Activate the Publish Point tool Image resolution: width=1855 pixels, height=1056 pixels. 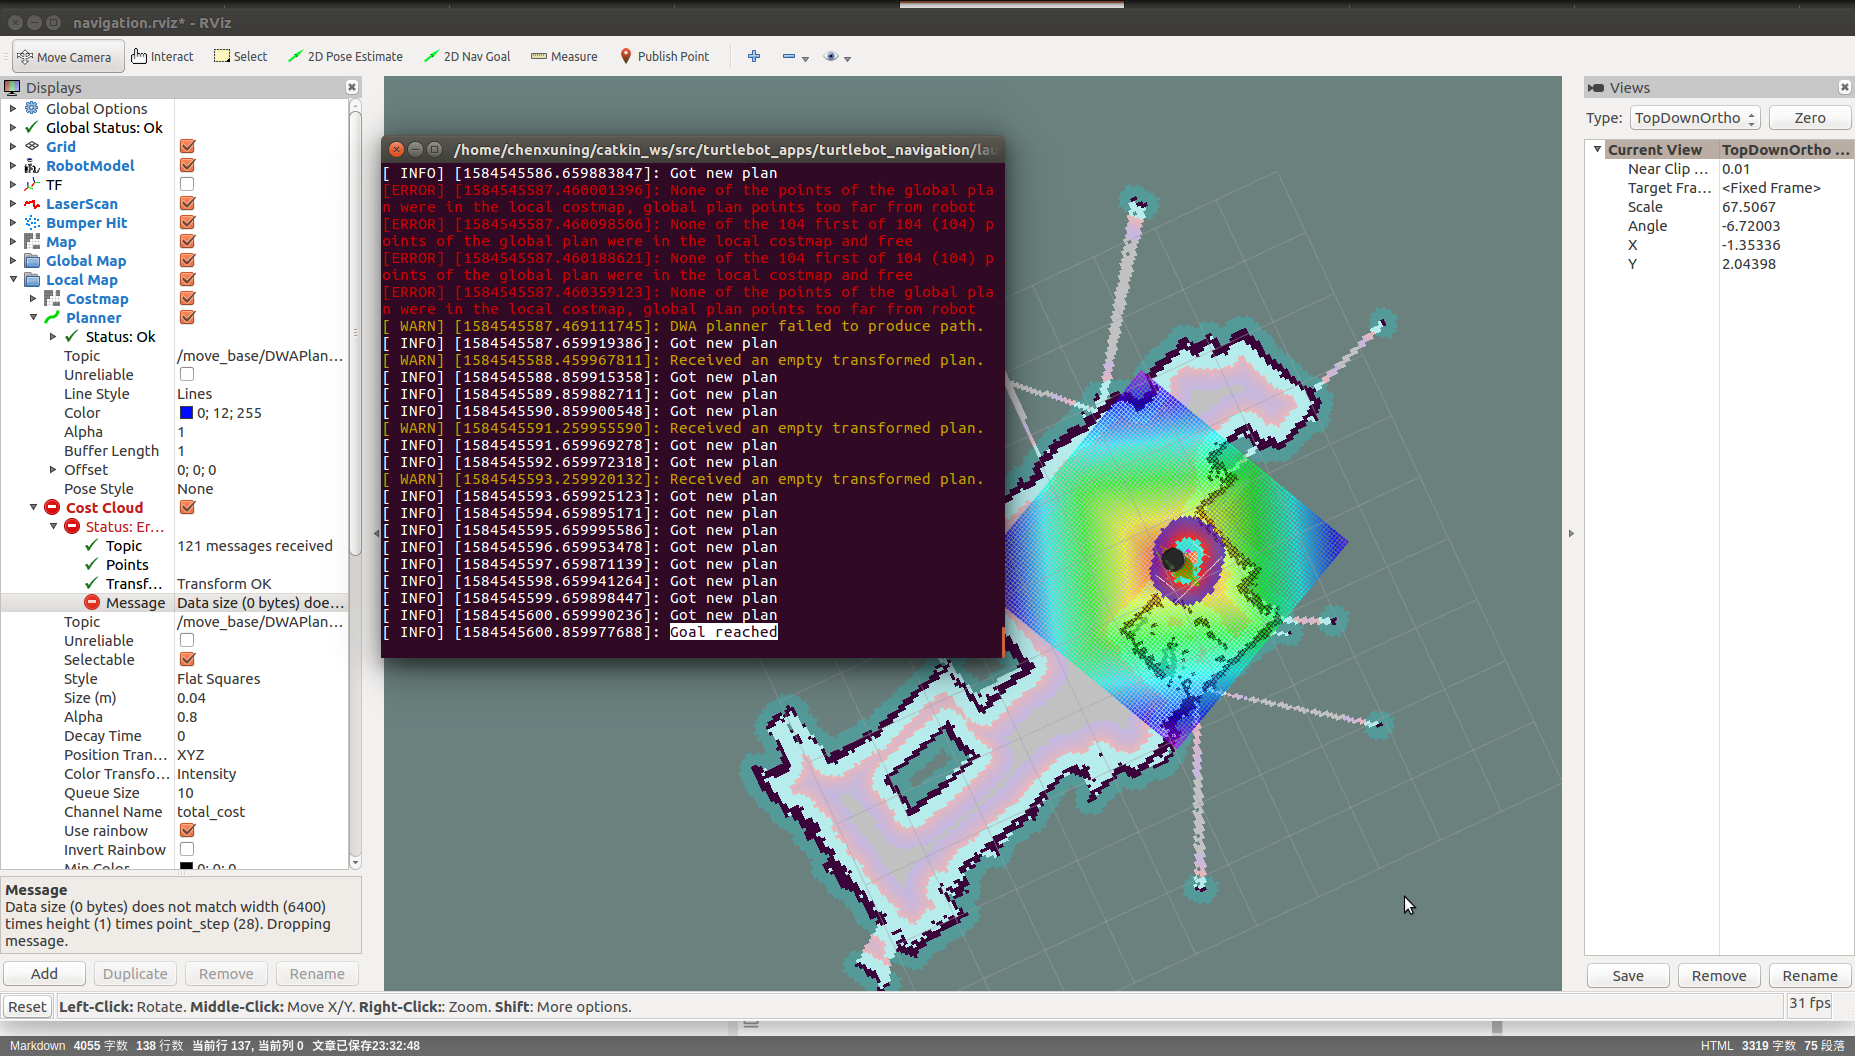[x=664, y=57]
